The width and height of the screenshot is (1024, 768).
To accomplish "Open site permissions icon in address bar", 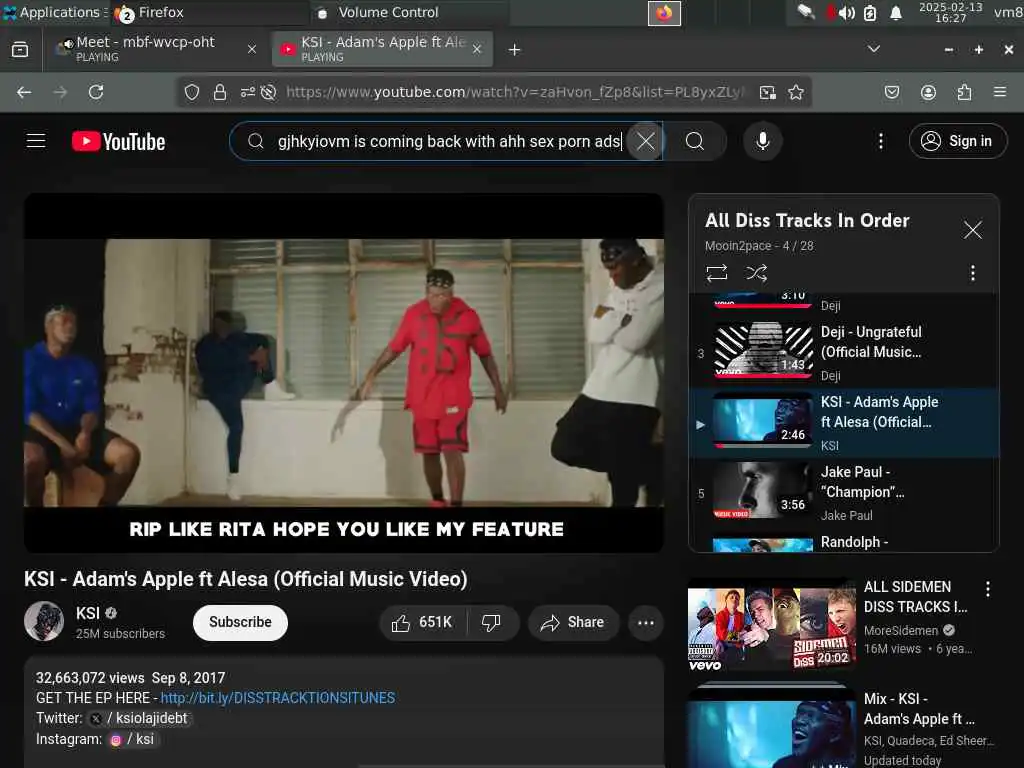I will [x=248, y=92].
